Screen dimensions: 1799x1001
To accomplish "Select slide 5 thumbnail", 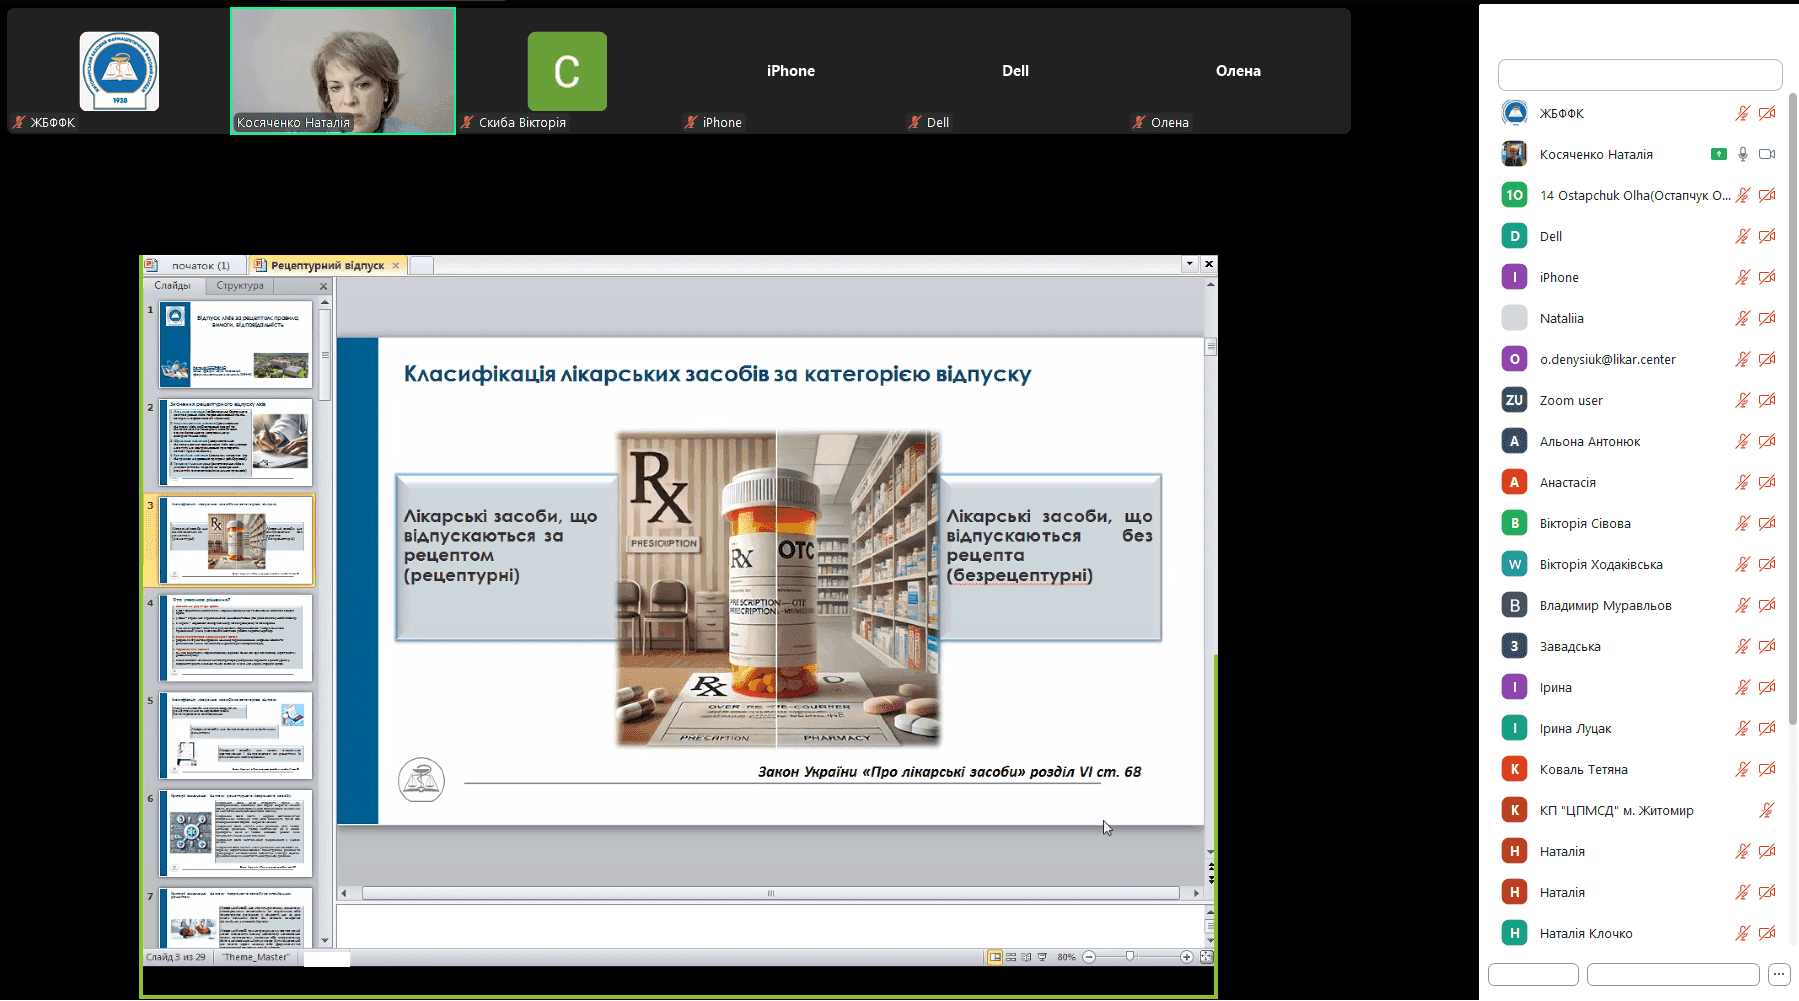I will coord(236,736).
